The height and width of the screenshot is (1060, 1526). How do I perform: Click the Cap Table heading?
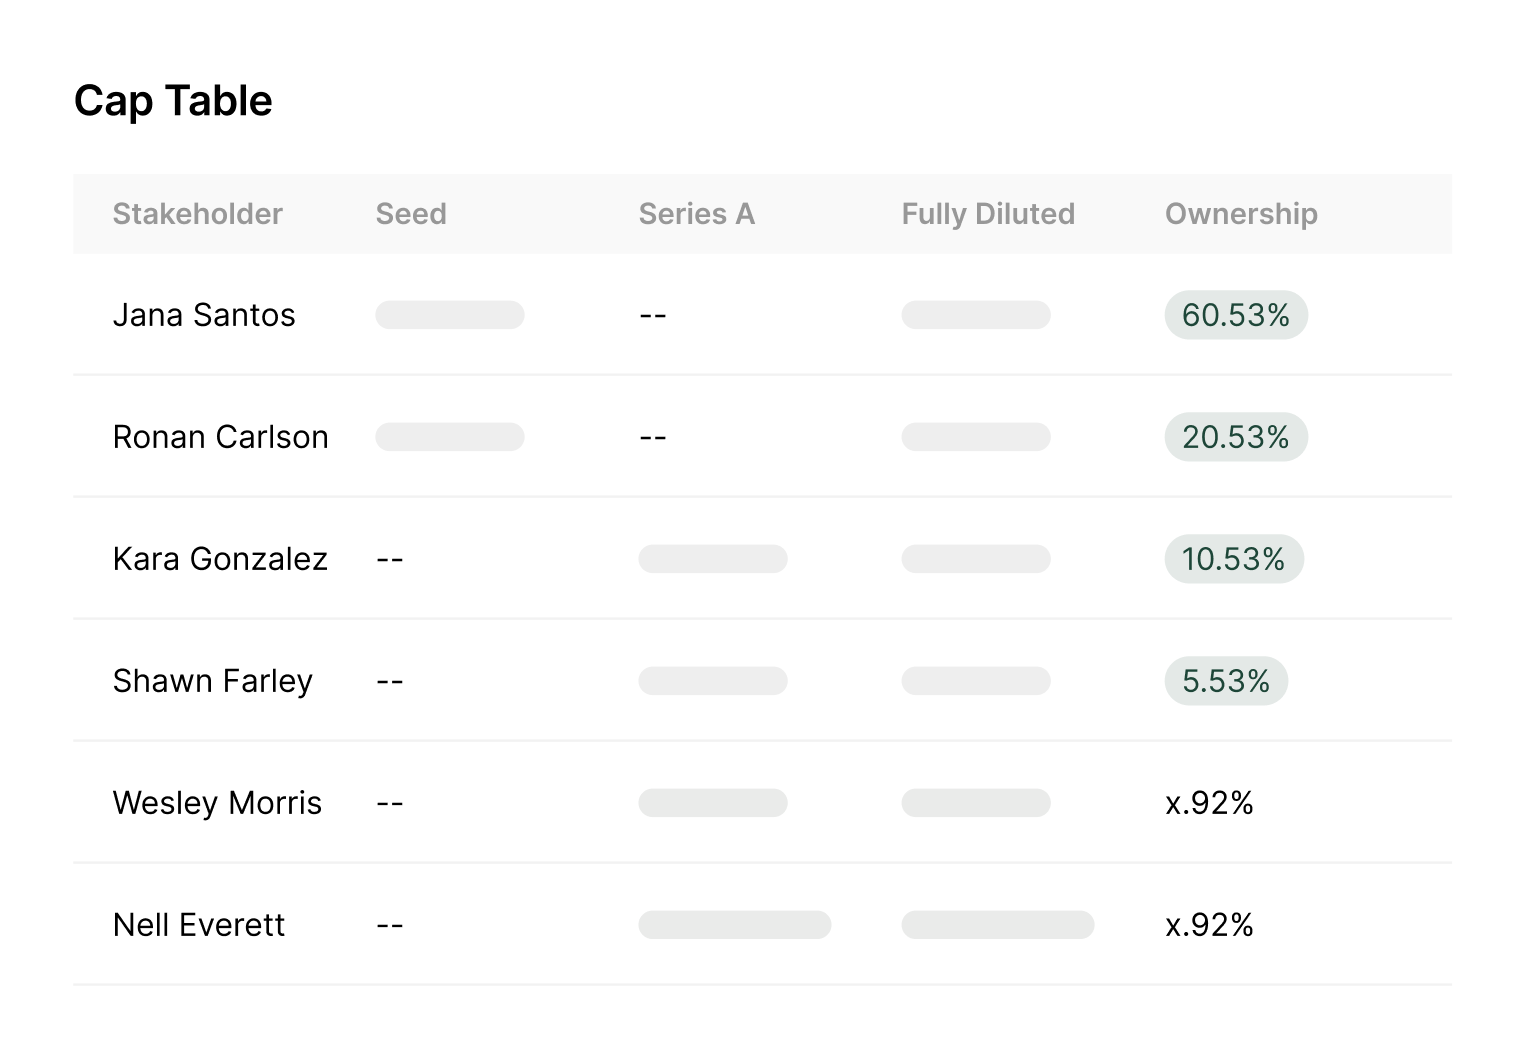pos(173,101)
